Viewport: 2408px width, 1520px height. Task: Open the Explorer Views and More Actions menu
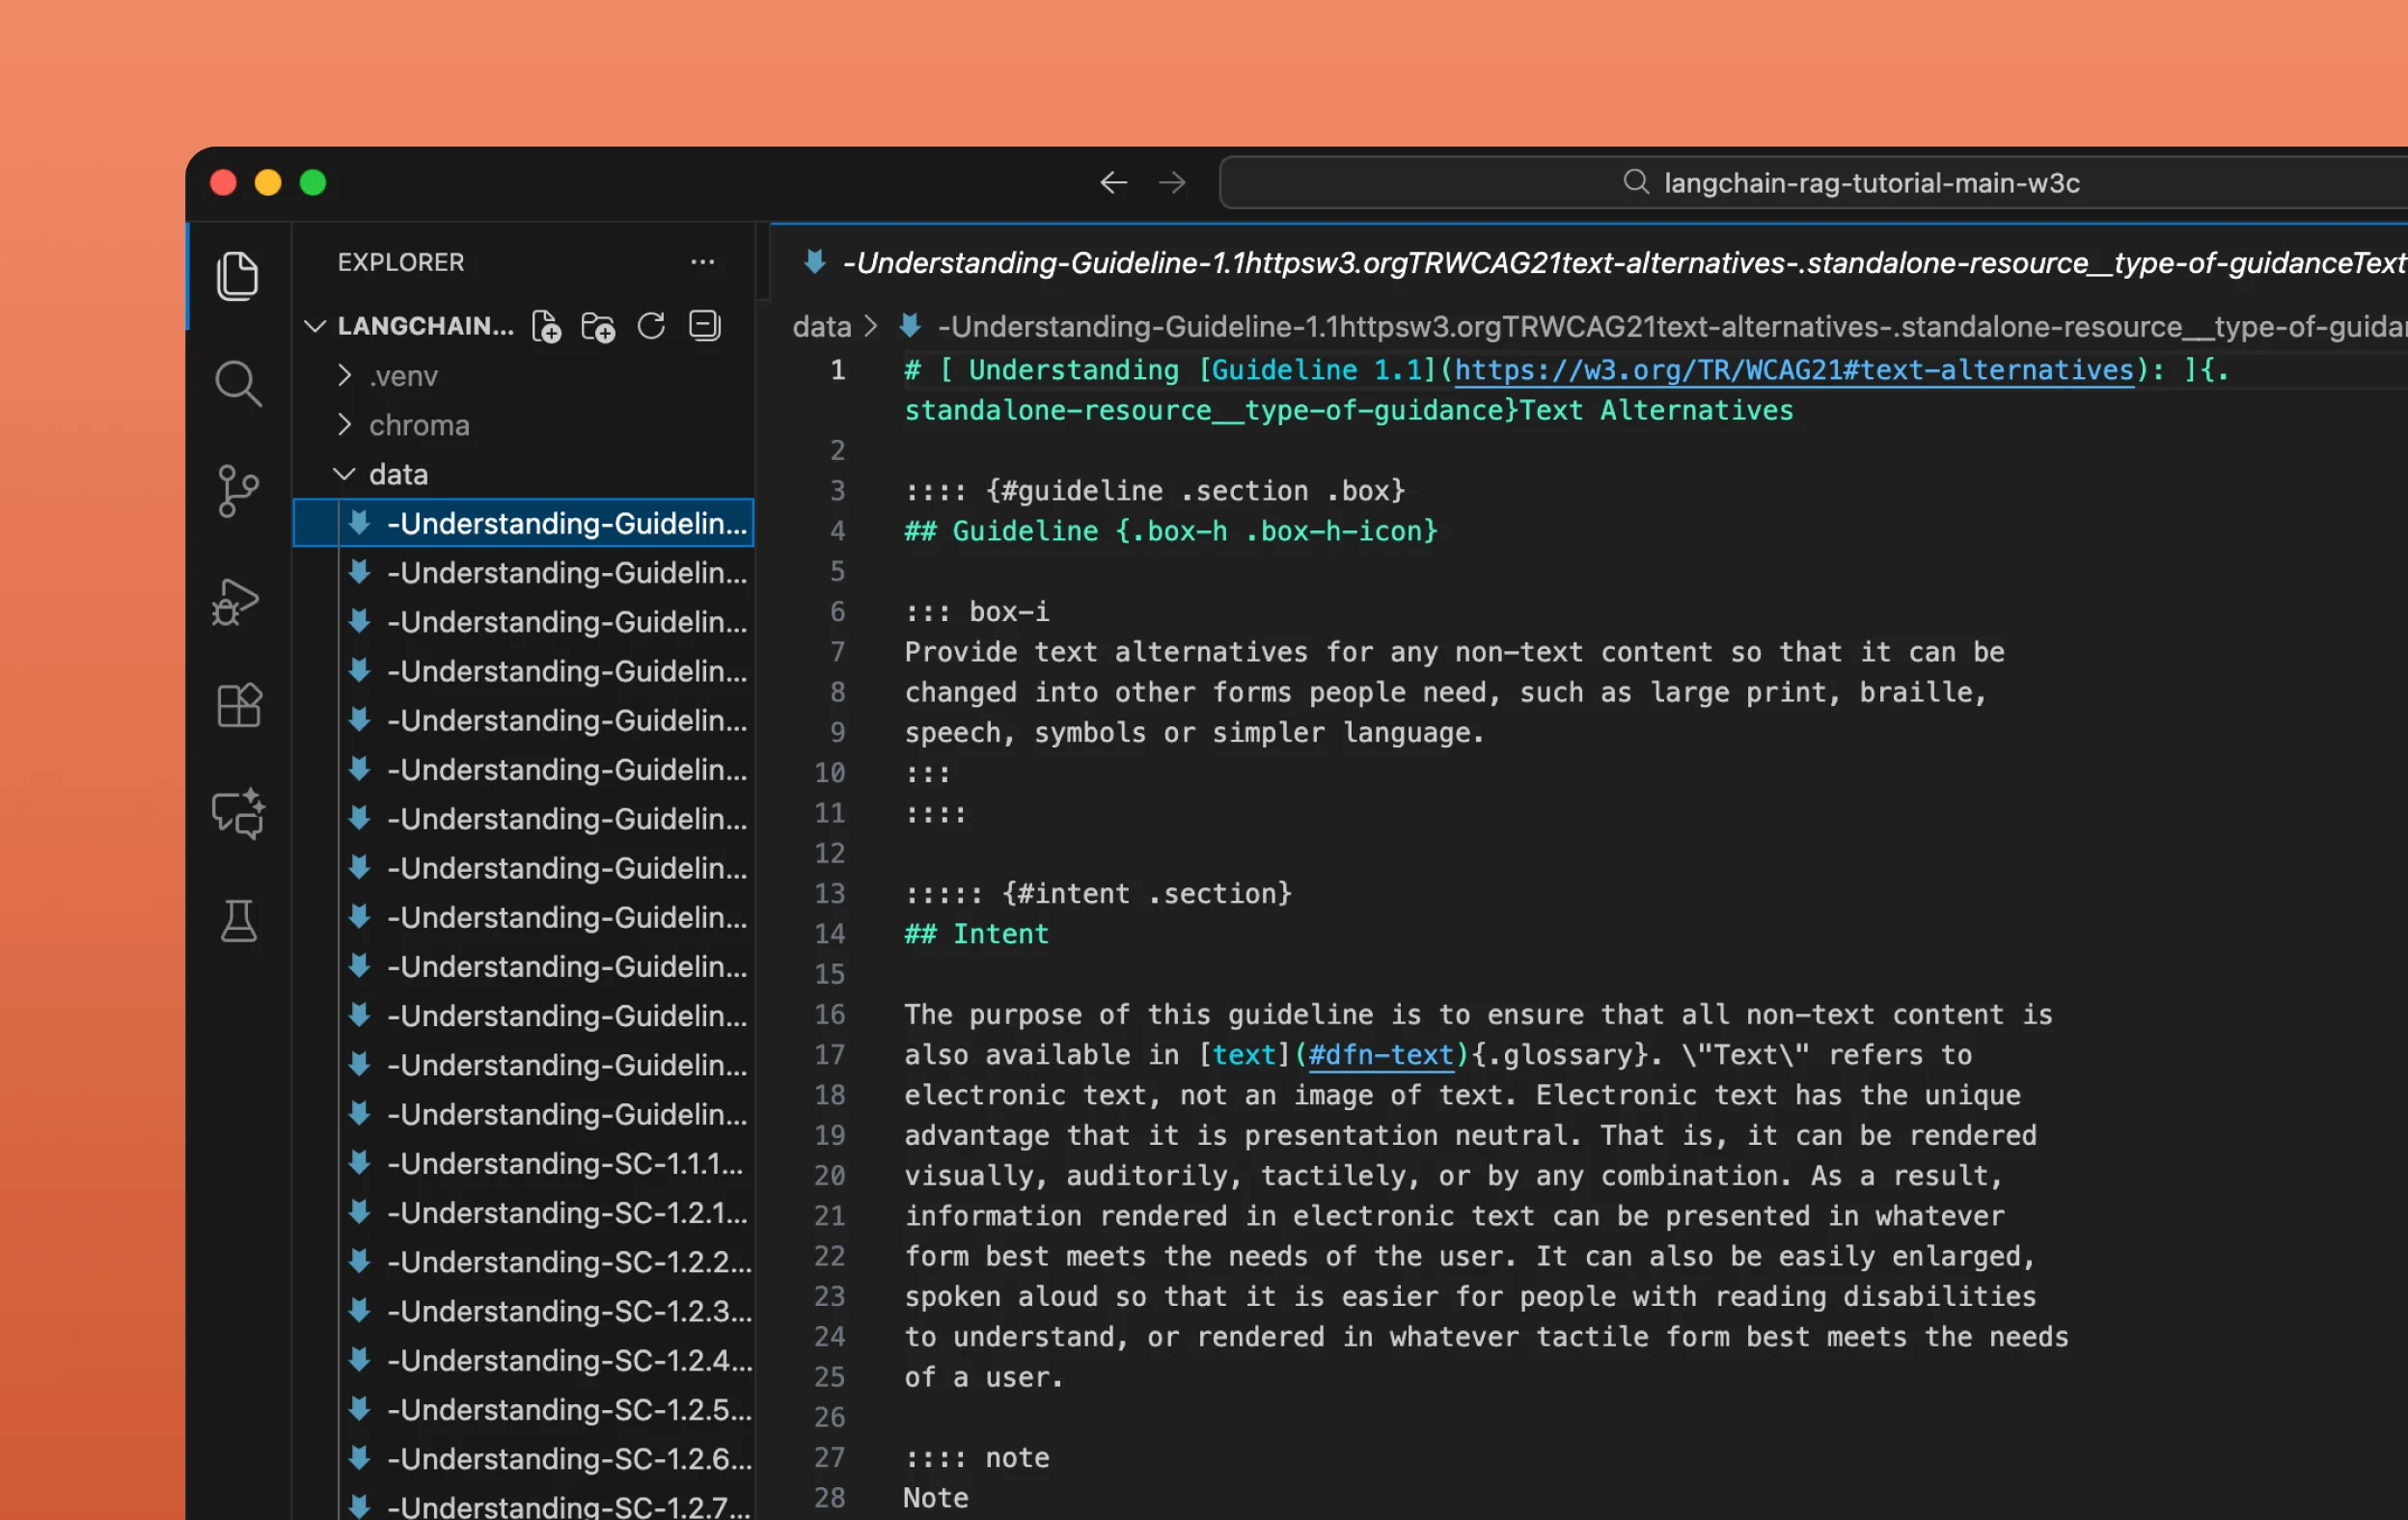tap(703, 262)
